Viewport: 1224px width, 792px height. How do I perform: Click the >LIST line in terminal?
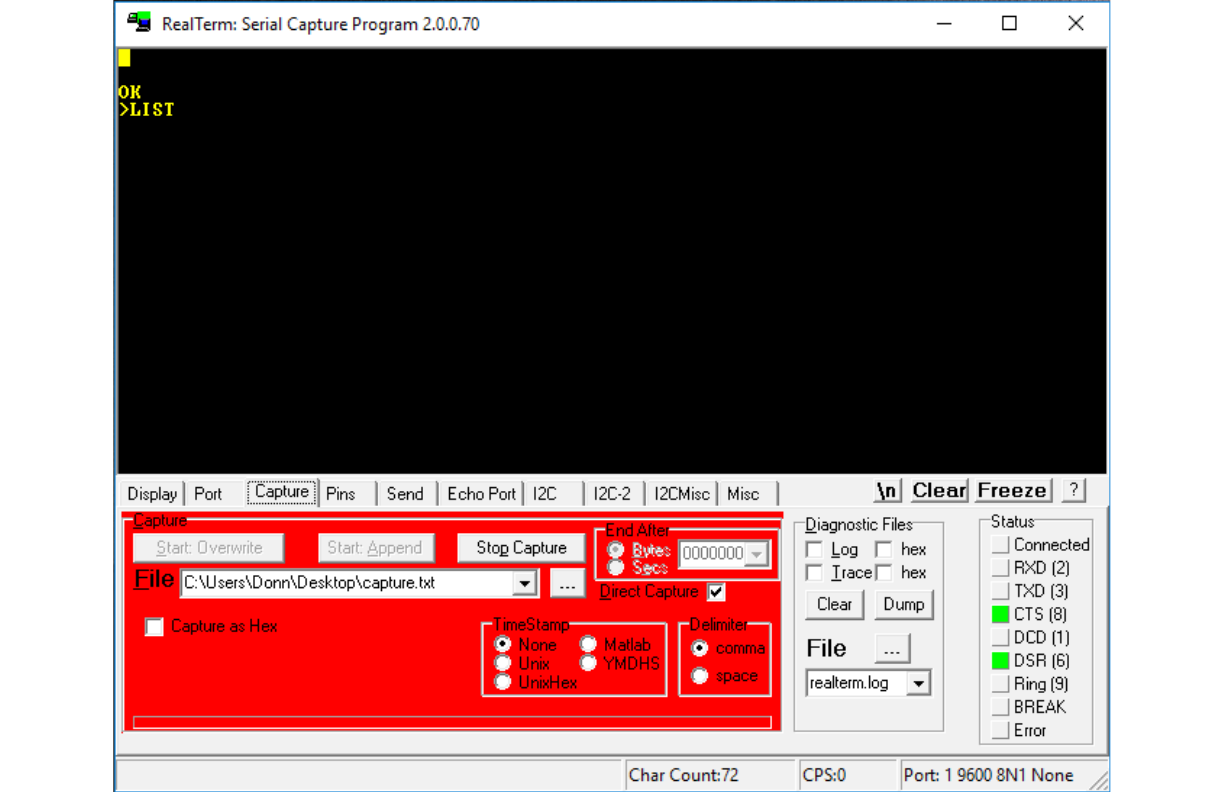click(x=146, y=110)
